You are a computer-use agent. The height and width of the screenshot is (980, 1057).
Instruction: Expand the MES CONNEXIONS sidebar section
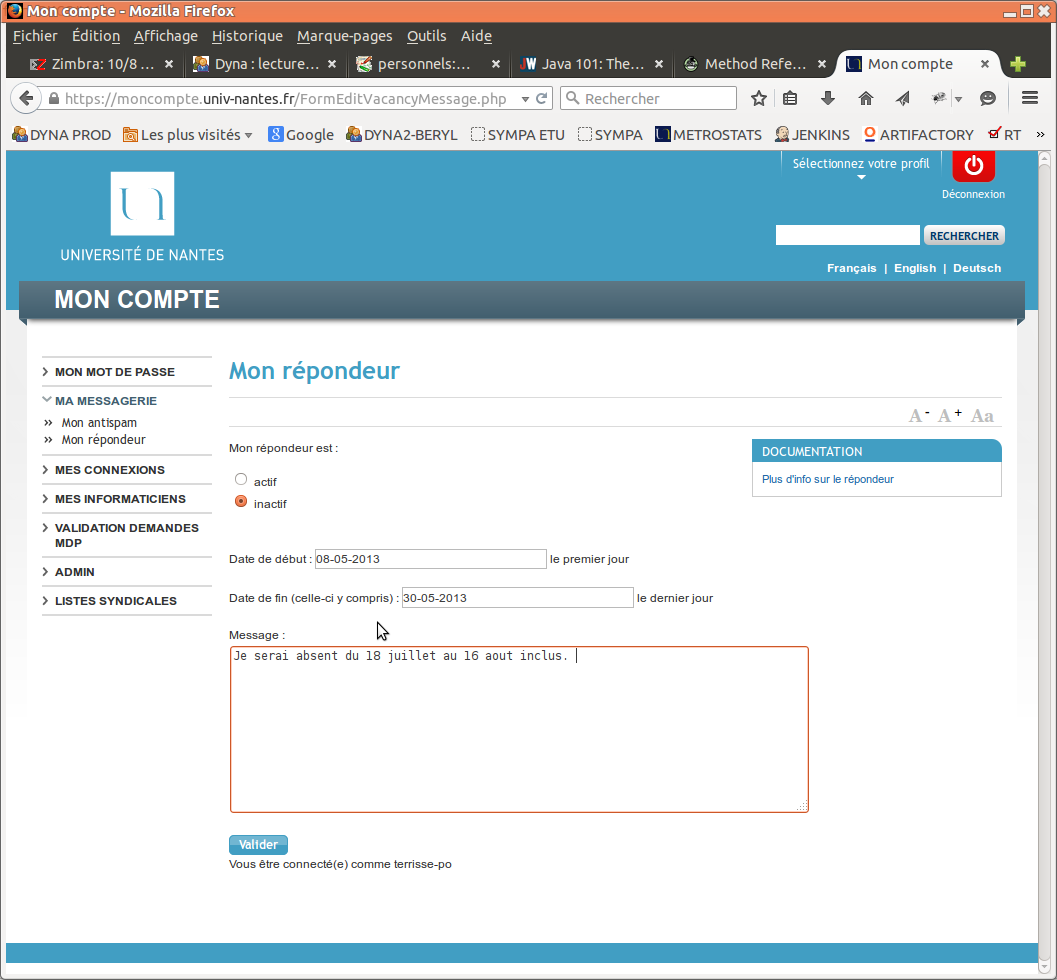[110, 469]
